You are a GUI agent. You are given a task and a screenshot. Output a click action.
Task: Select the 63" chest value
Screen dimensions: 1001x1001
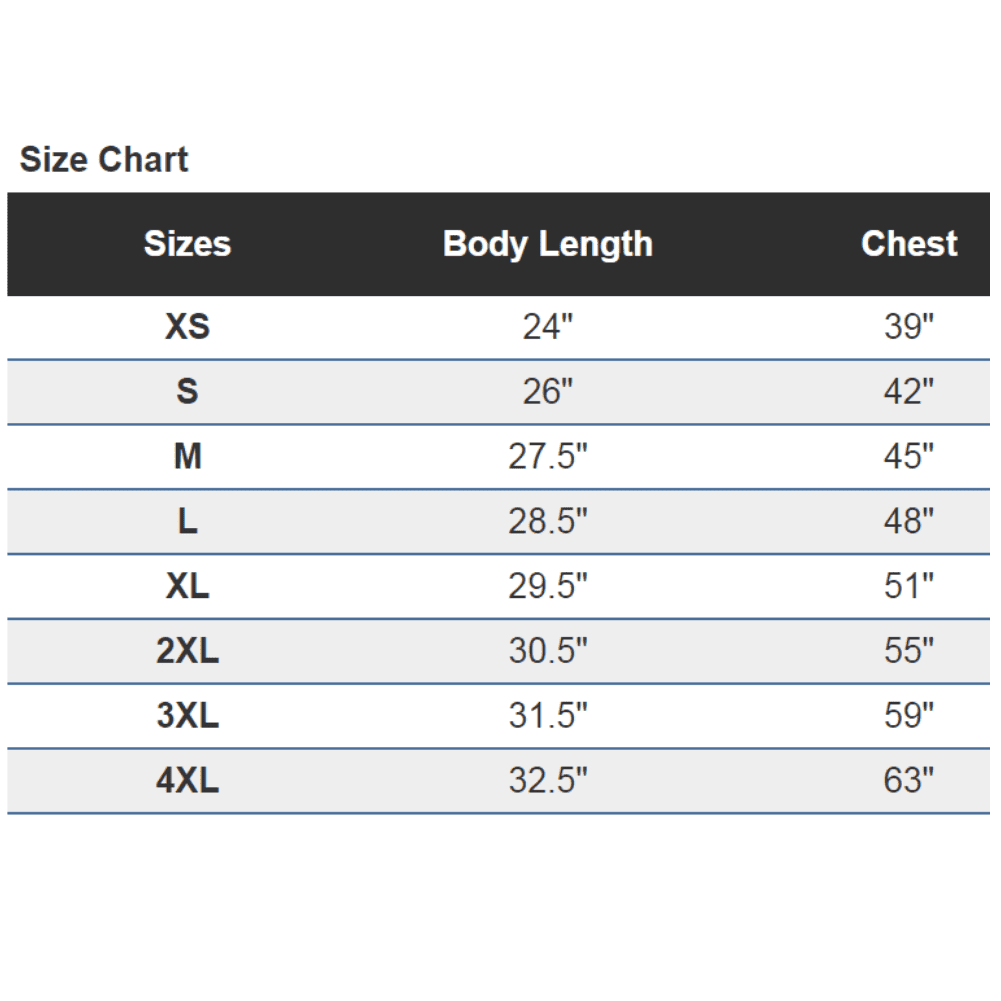pos(908,780)
